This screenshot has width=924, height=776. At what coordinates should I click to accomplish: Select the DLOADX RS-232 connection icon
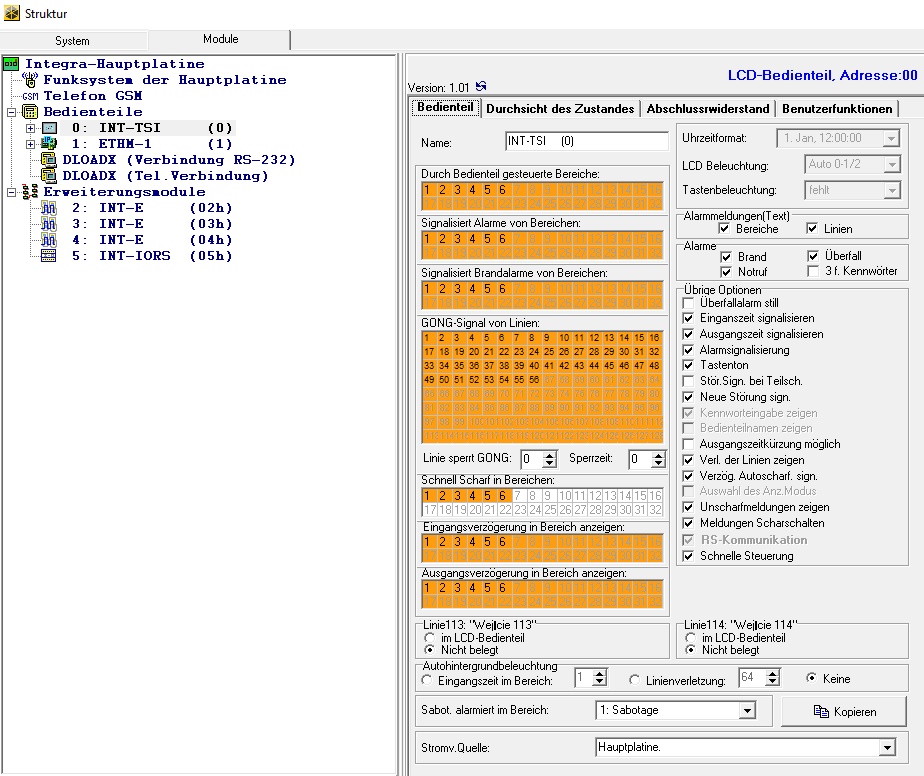pos(49,160)
